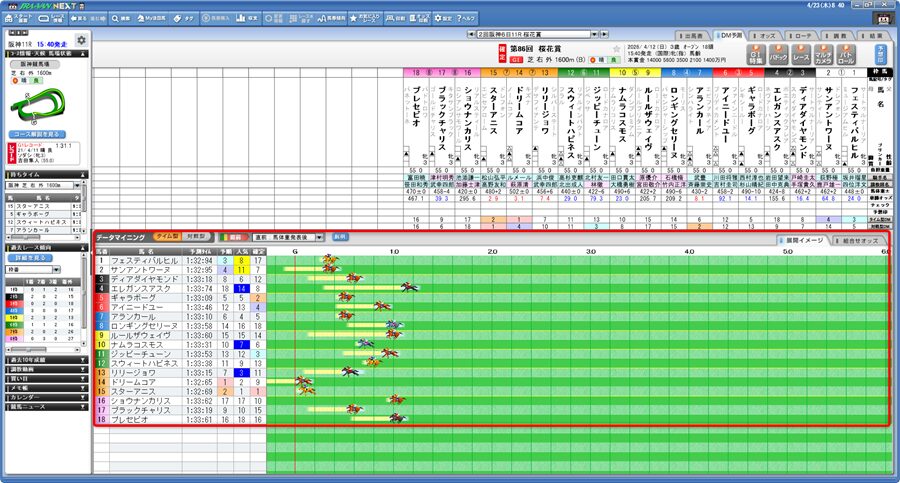Screen dimensions: 900x483
Task: Select horse row スターアニス in data mining
Action: click(180, 392)
